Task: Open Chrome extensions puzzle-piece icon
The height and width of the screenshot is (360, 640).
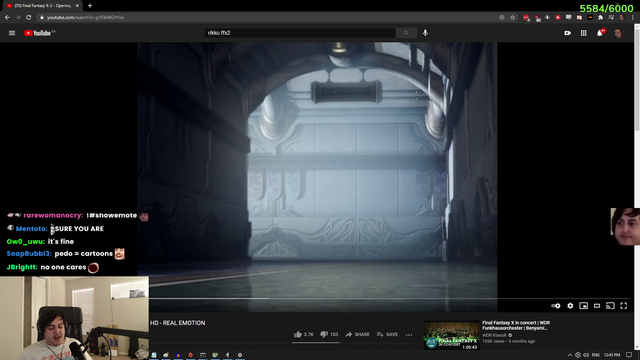Action: (x=600, y=18)
